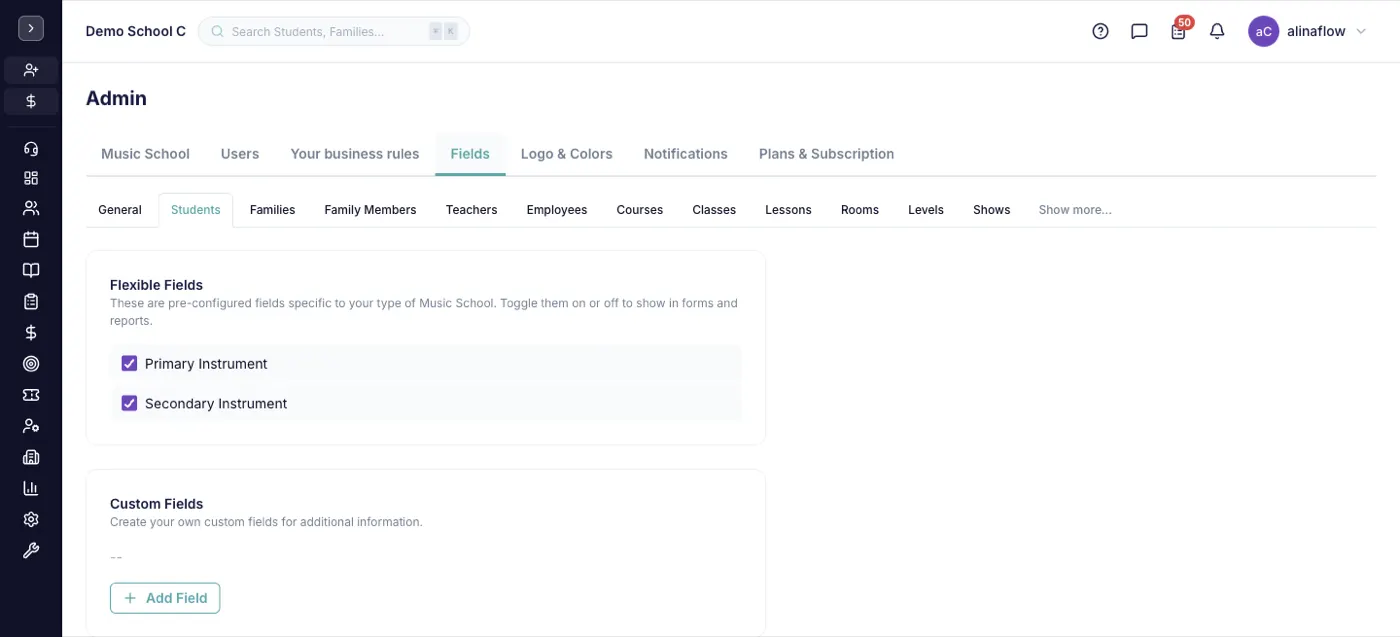Open the headset support icon in sidebar

click(31, 149)
